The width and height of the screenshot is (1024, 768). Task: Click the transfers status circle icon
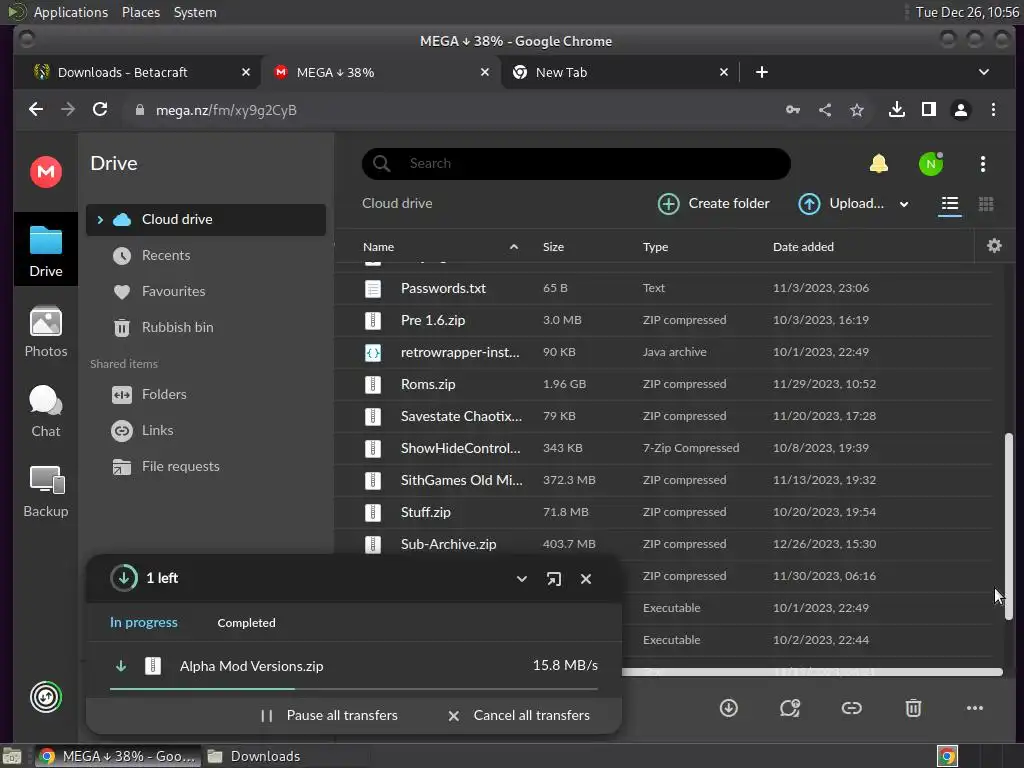click(46, 697)
